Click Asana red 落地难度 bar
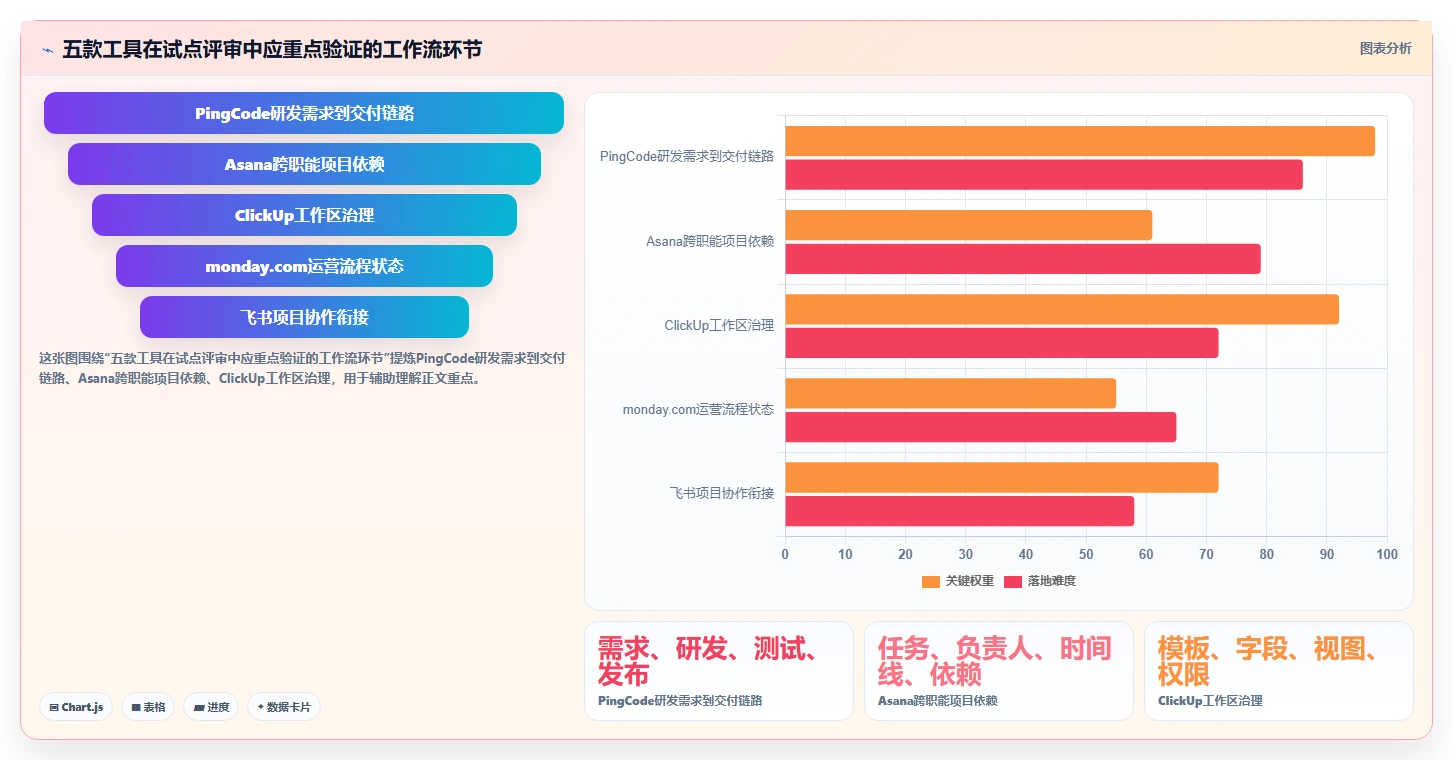 click(x=1023, y=258)
